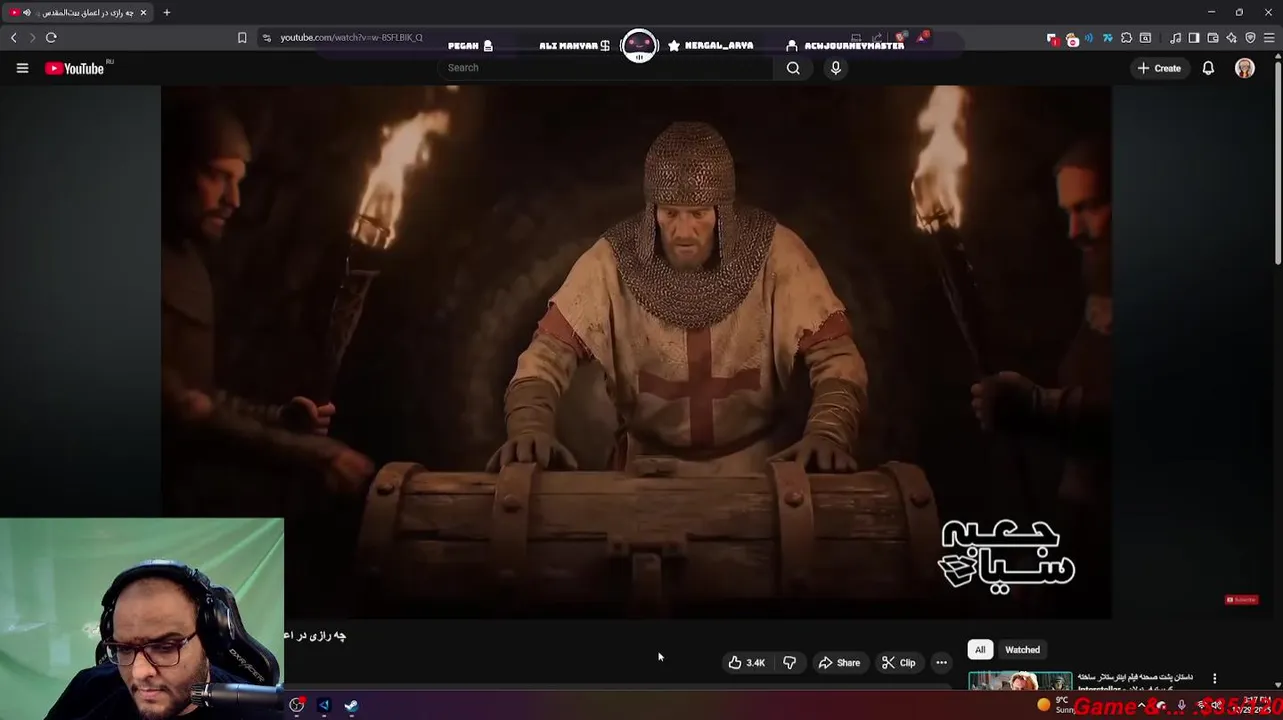Go back in the browser
Image resolution: width=1283 pixels, height=720 pixels.
coord(14,37)
